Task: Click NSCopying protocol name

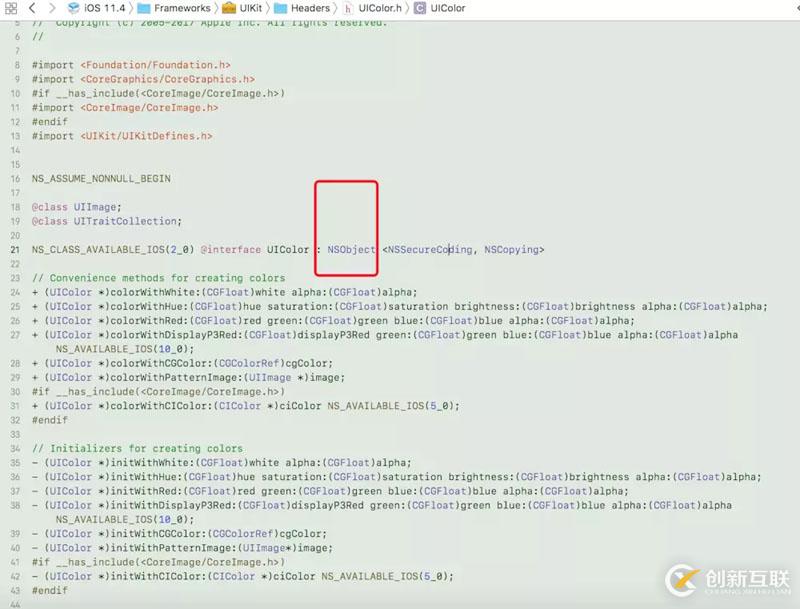Action: tap(511, 249)
